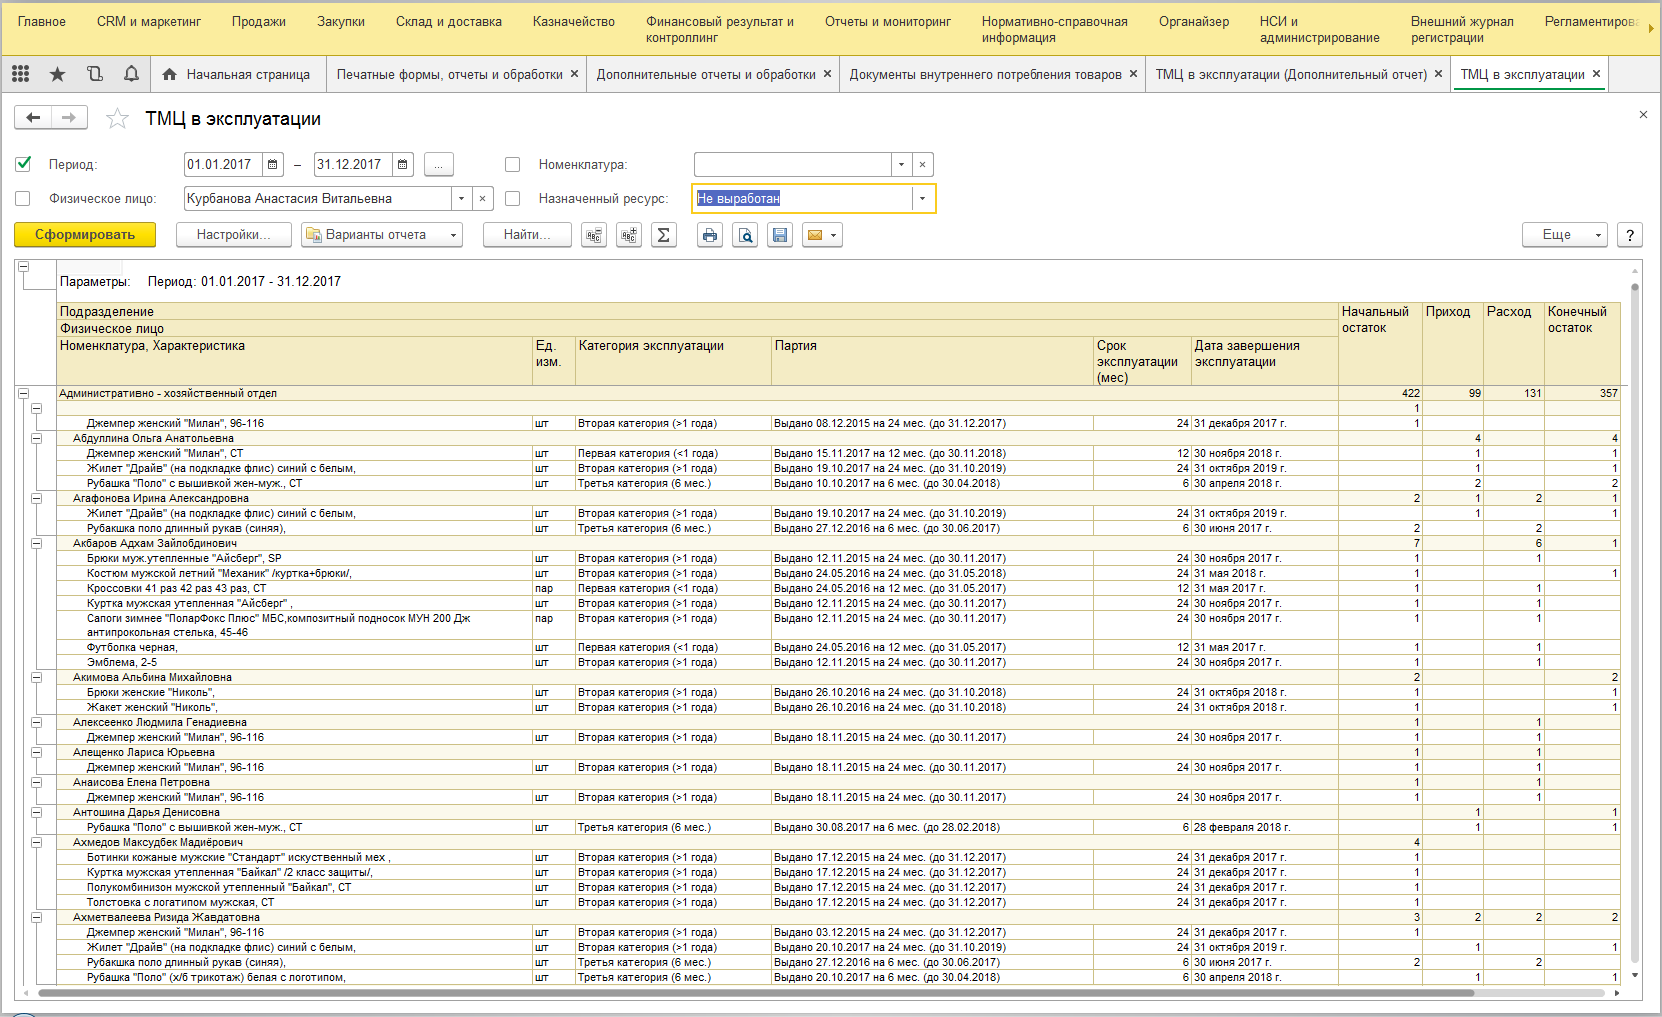Go forward with the right arrow button

[69, 118]
